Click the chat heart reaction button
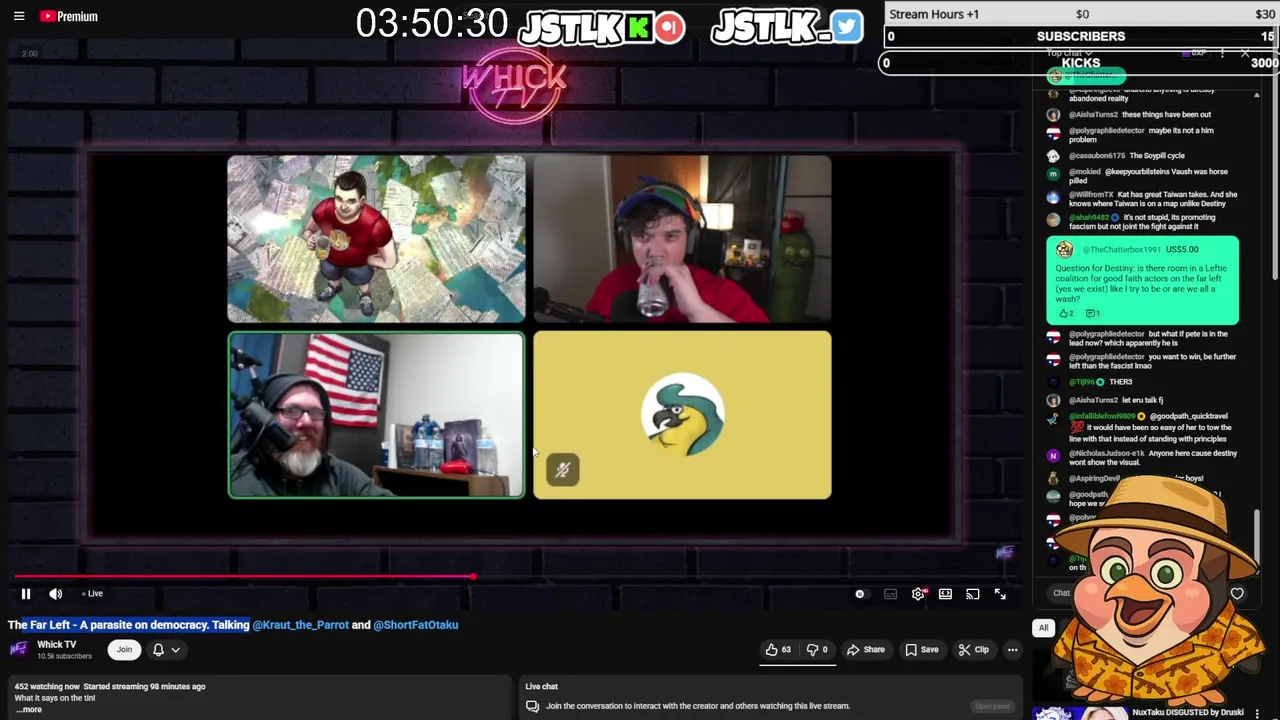This screenshot has width=1280, height=720. pyautogui.click(x=1237, y=593)
